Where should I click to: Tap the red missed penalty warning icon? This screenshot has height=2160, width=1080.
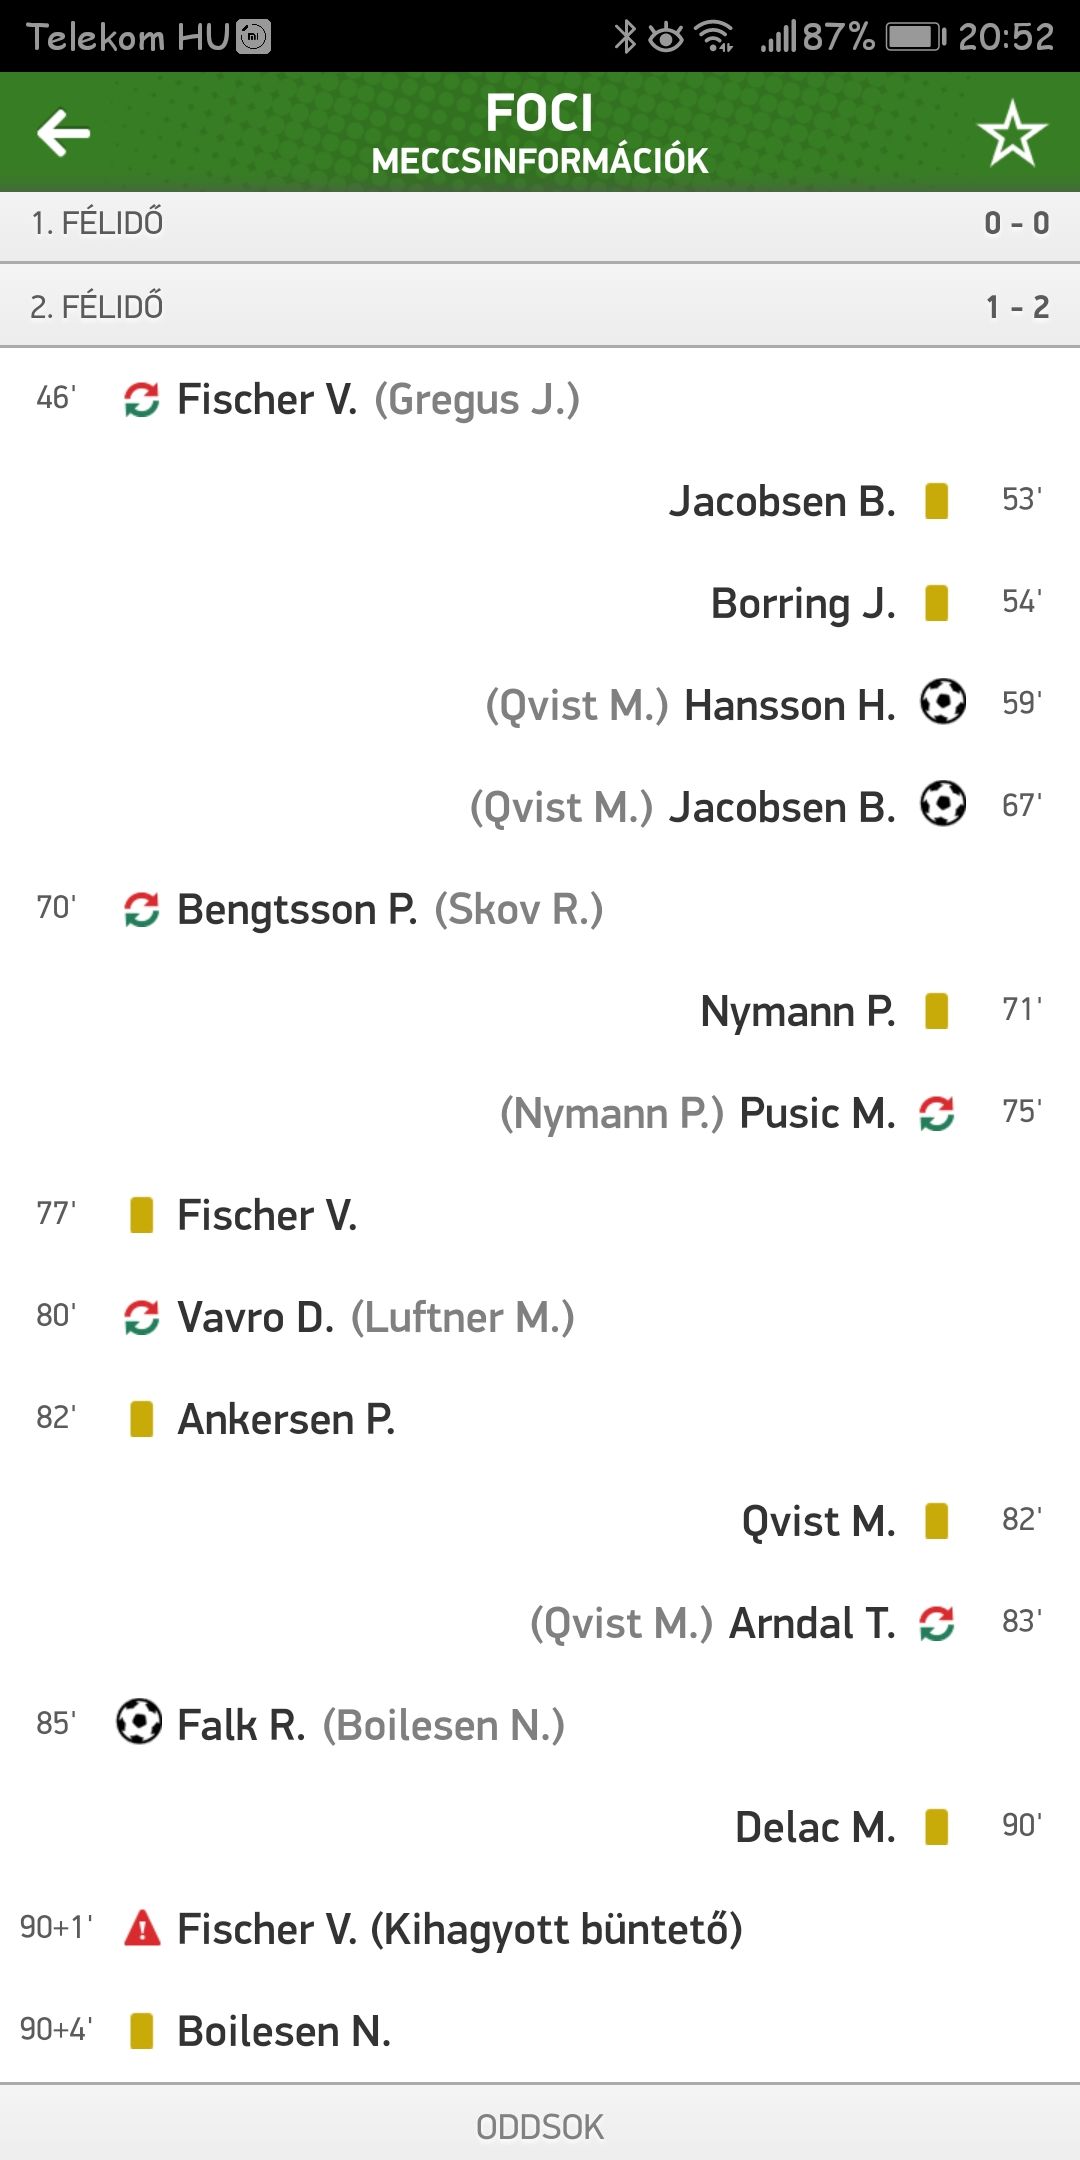142,1928
